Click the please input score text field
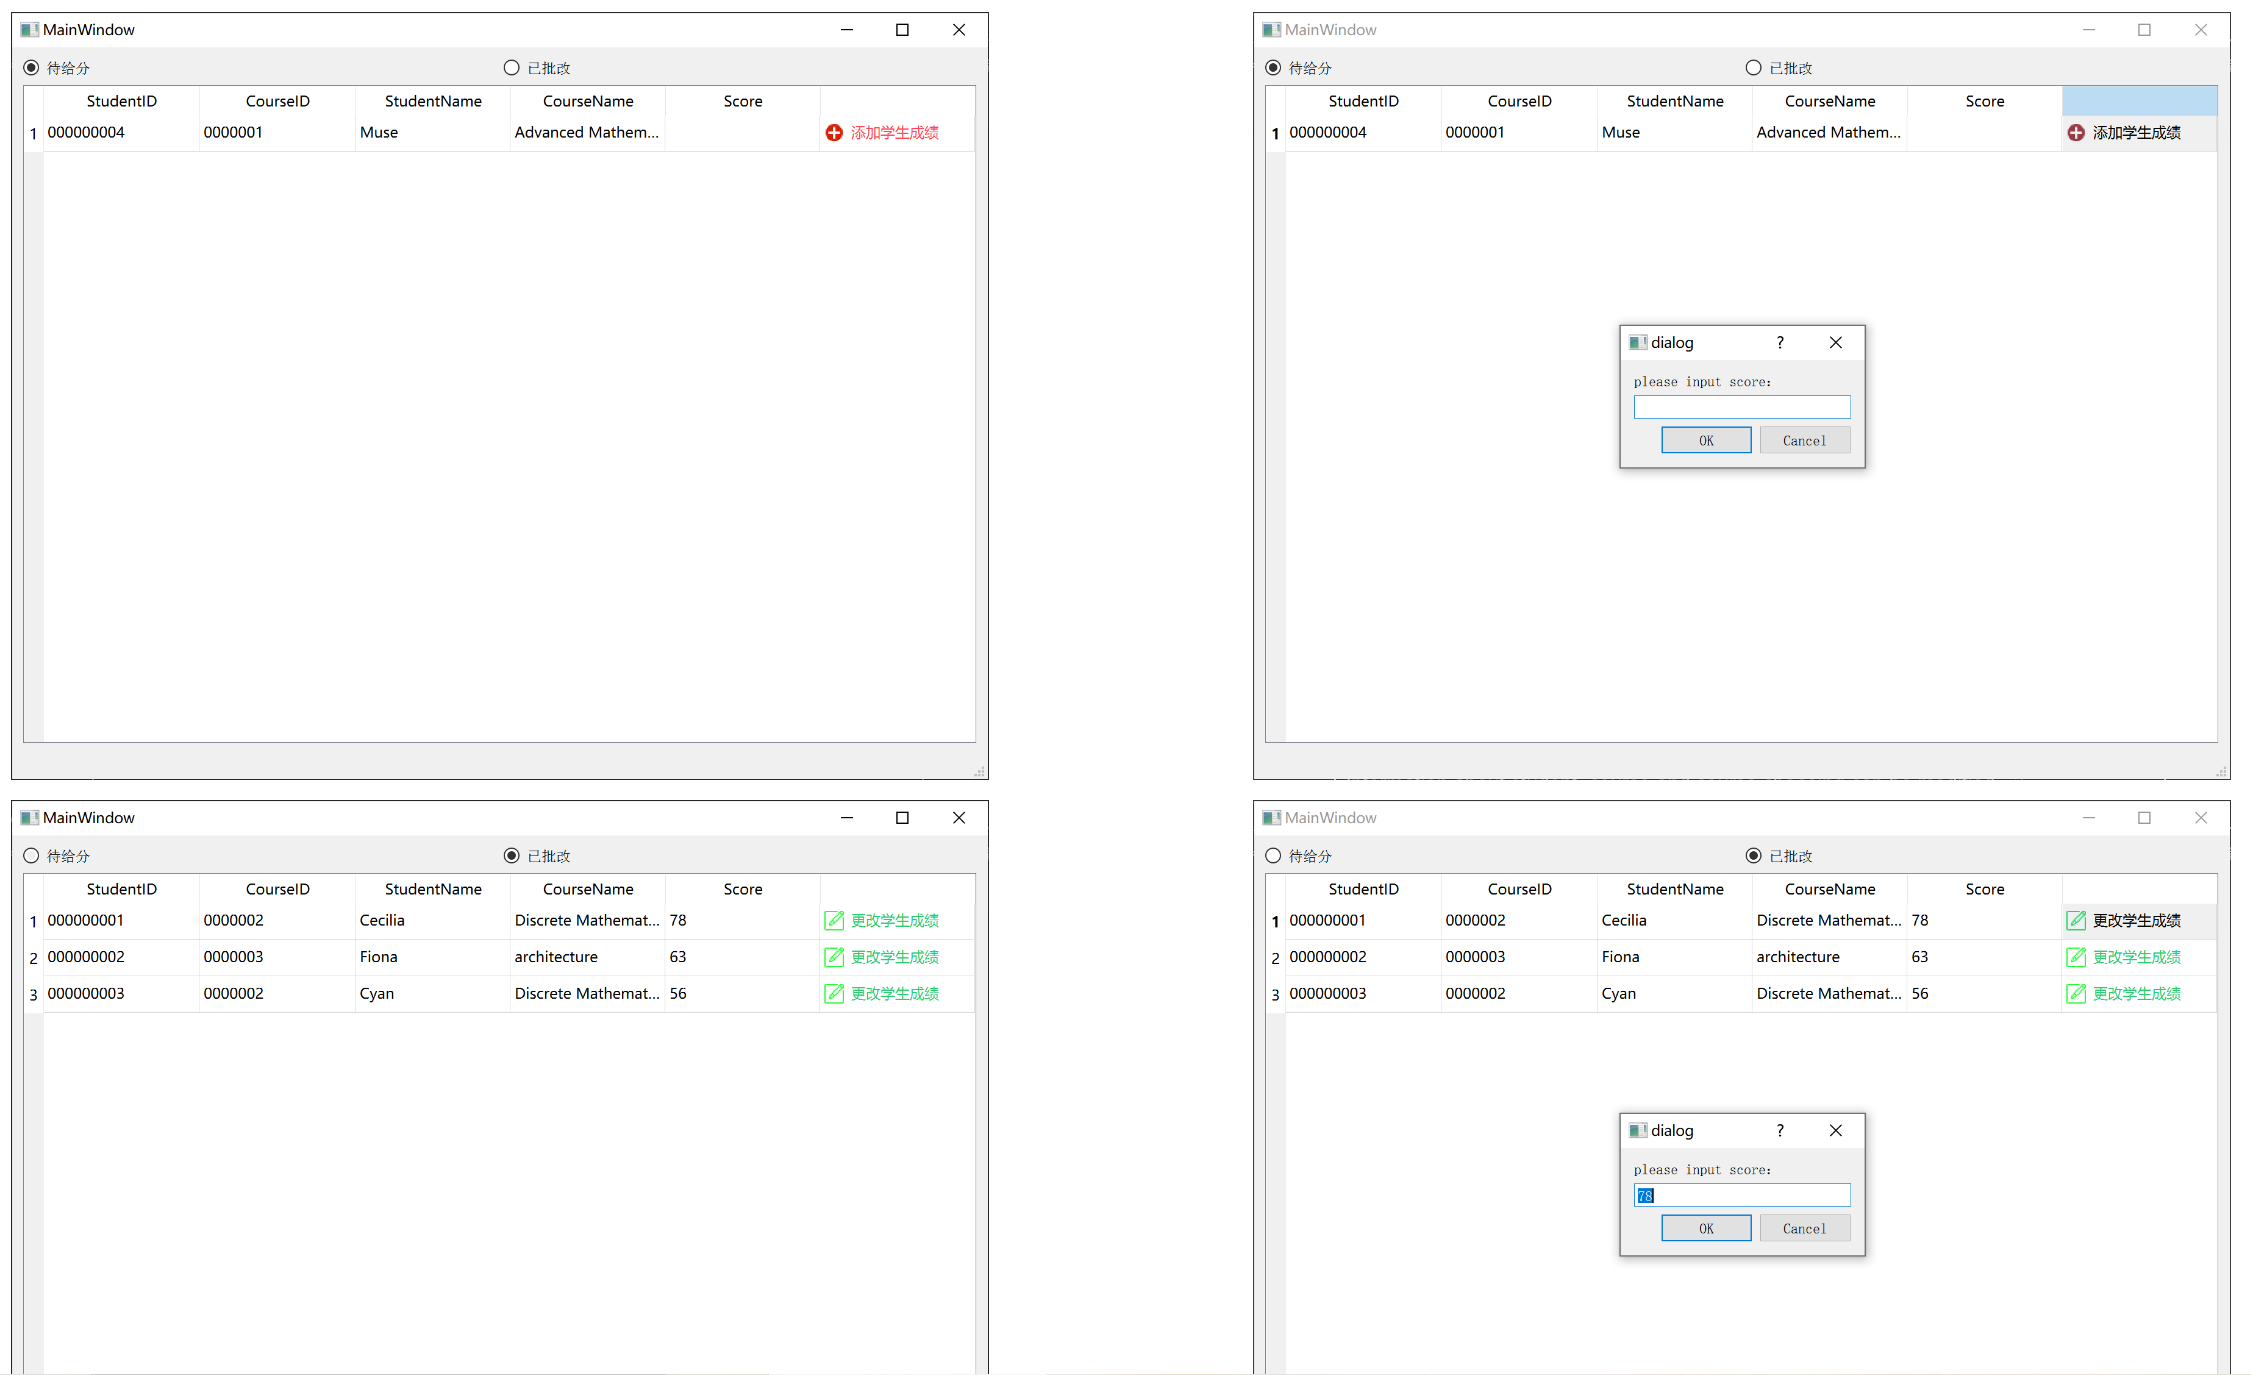Viewport: 2251px width, 1375px height. click(1742, 406)
